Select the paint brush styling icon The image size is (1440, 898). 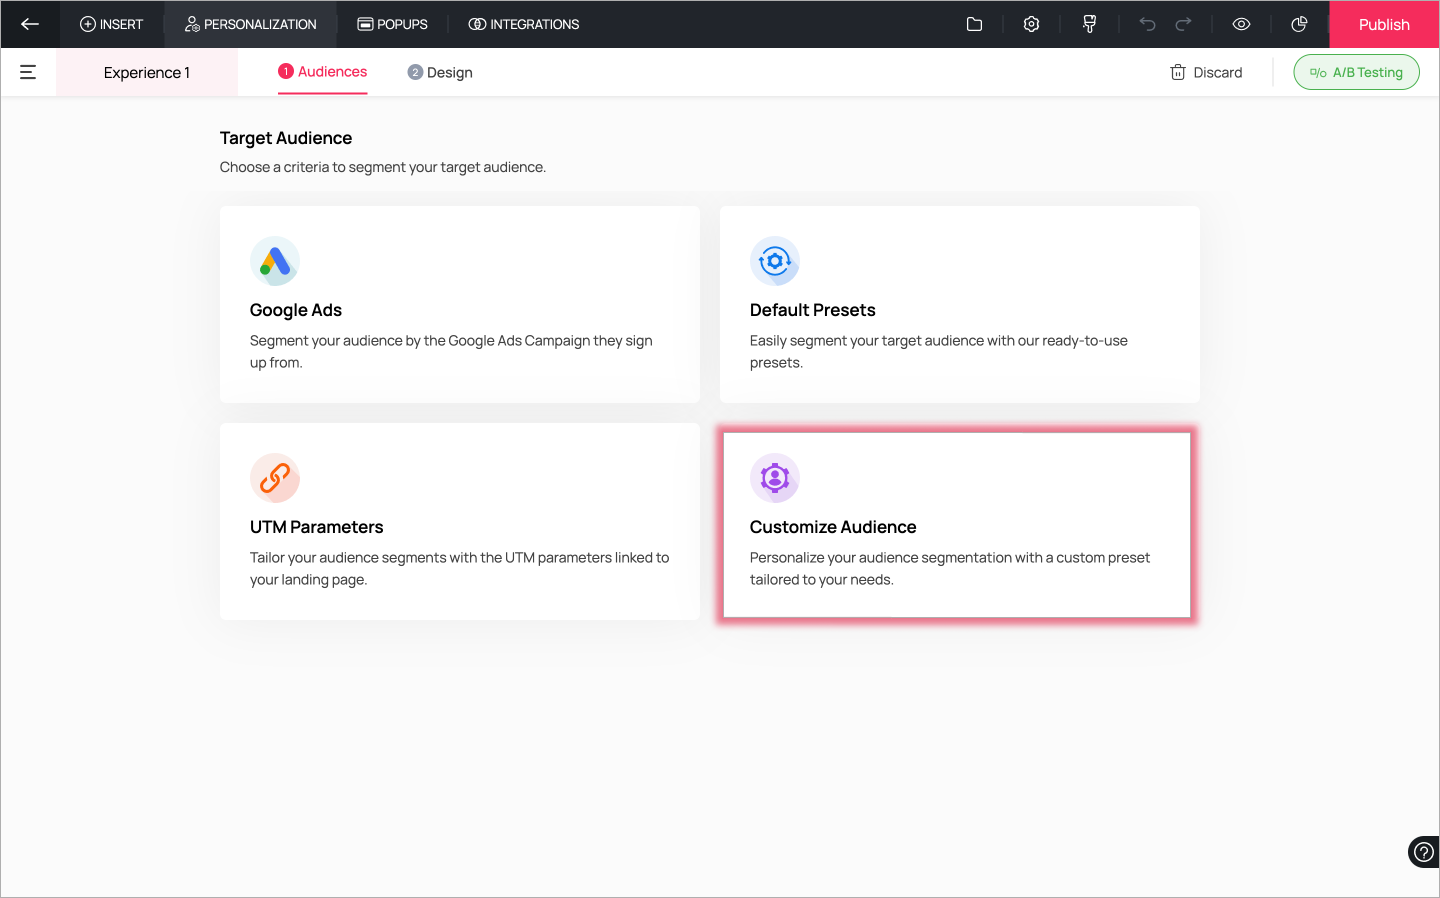[1089, 24]
